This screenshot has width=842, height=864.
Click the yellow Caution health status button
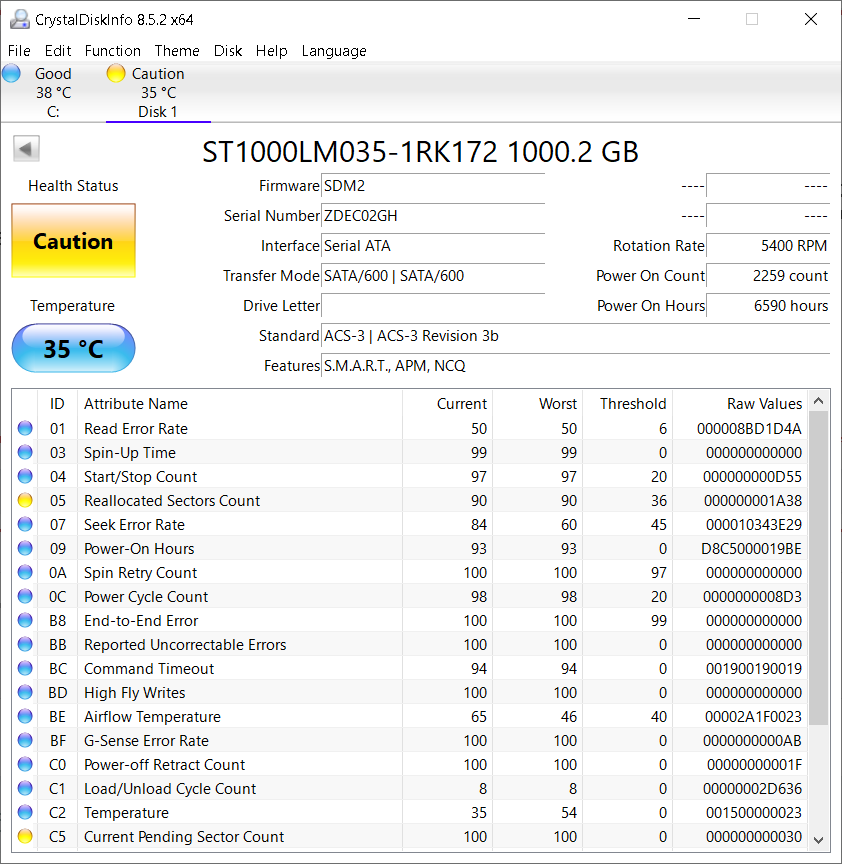[x=73, y=241]
